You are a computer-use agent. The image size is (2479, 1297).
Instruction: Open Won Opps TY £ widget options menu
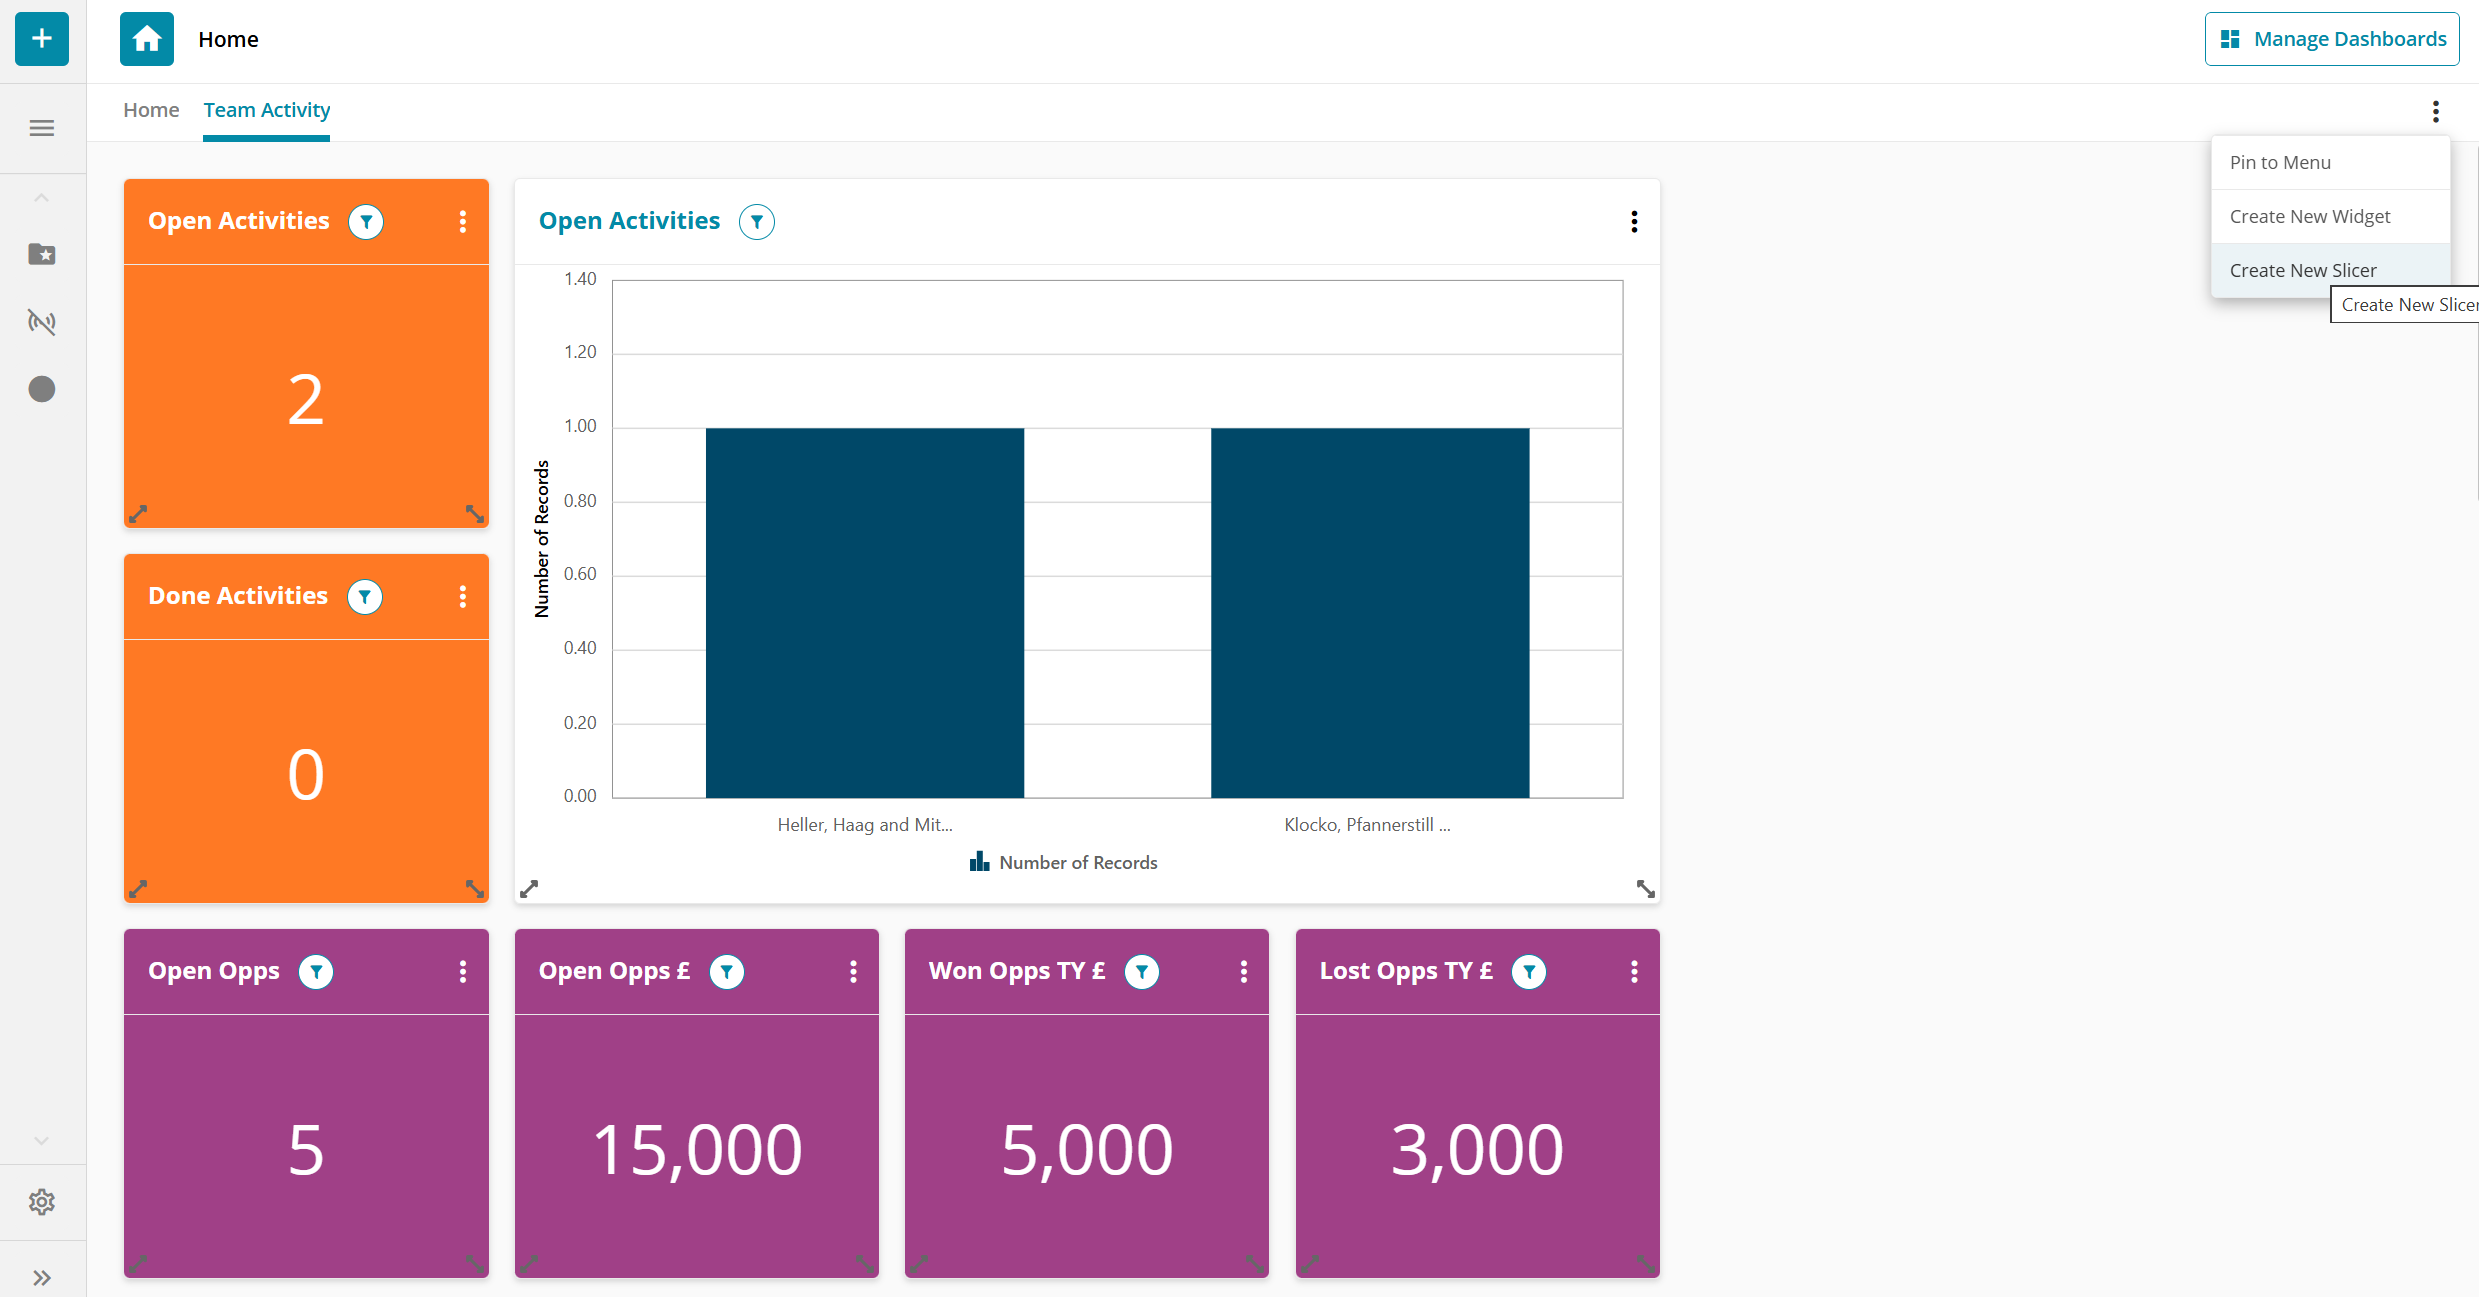[x=1243, y=971]
